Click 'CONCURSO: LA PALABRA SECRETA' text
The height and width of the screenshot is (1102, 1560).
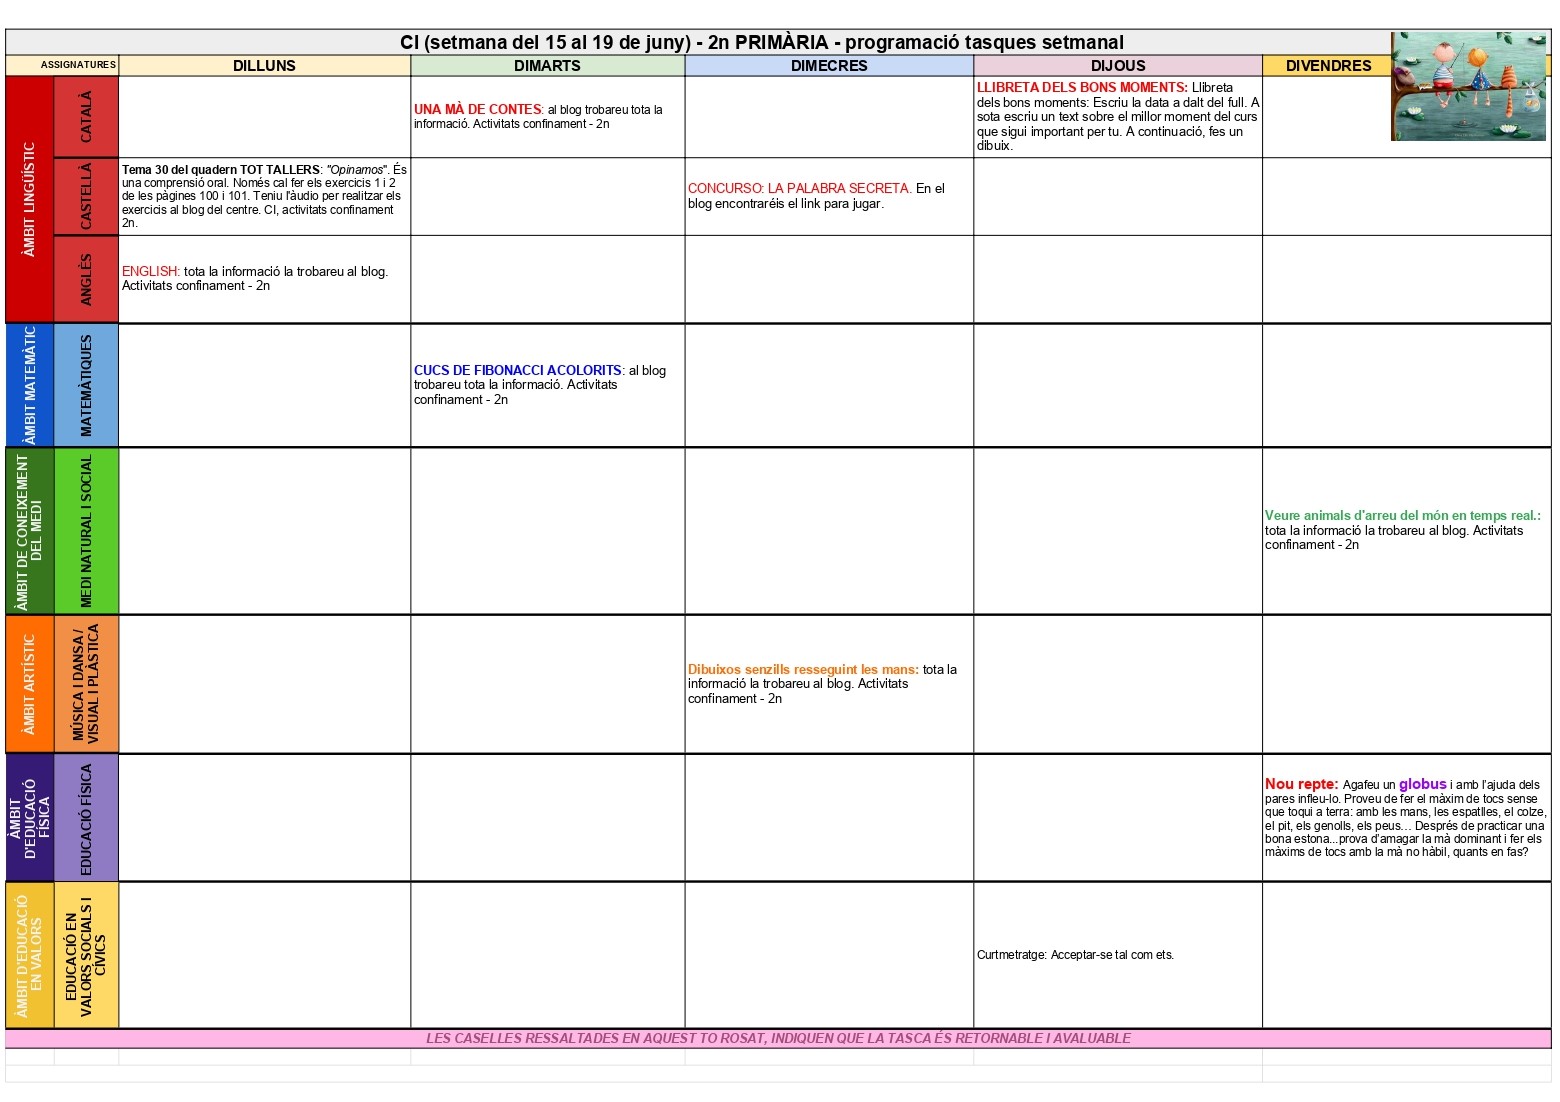click(798, 188)
